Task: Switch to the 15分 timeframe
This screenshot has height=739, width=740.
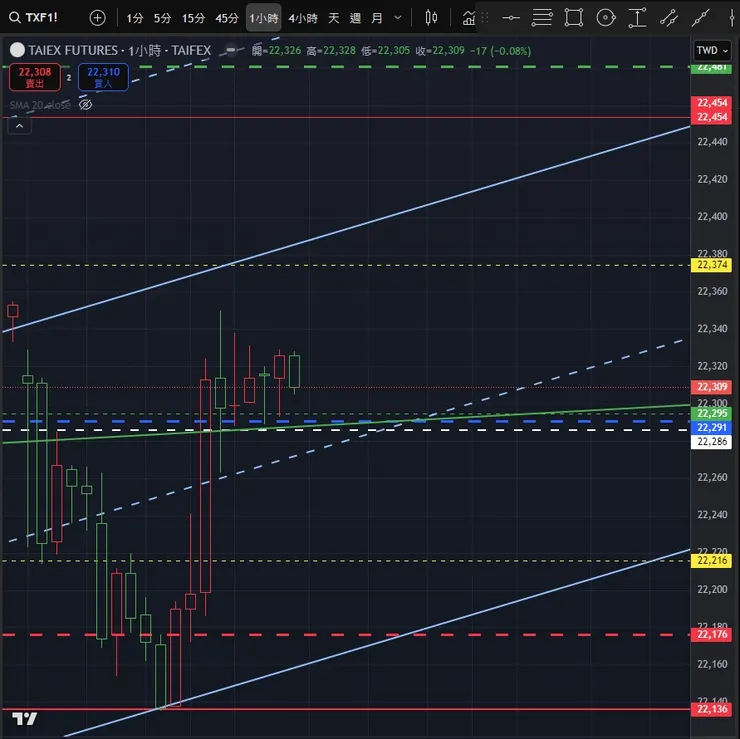Action: (193, 18)
